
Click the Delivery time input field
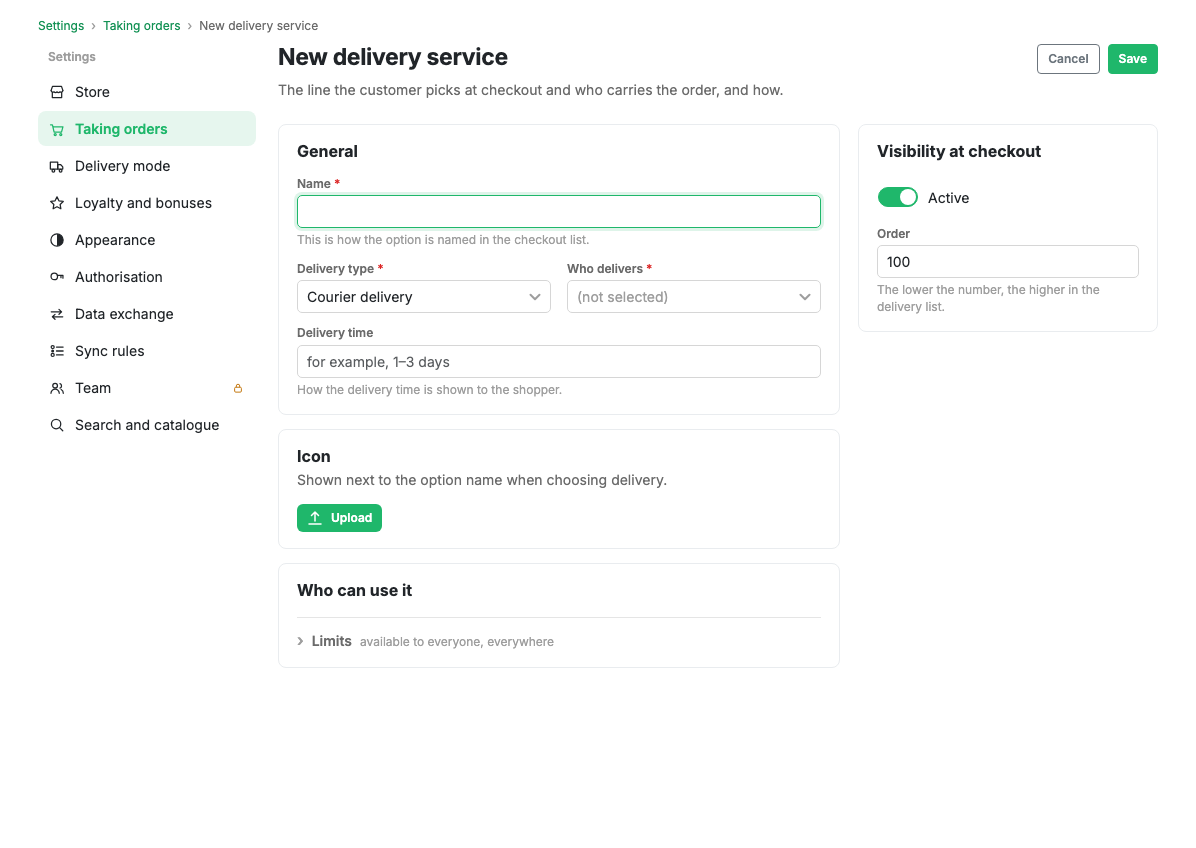click(x=559, y=361)
